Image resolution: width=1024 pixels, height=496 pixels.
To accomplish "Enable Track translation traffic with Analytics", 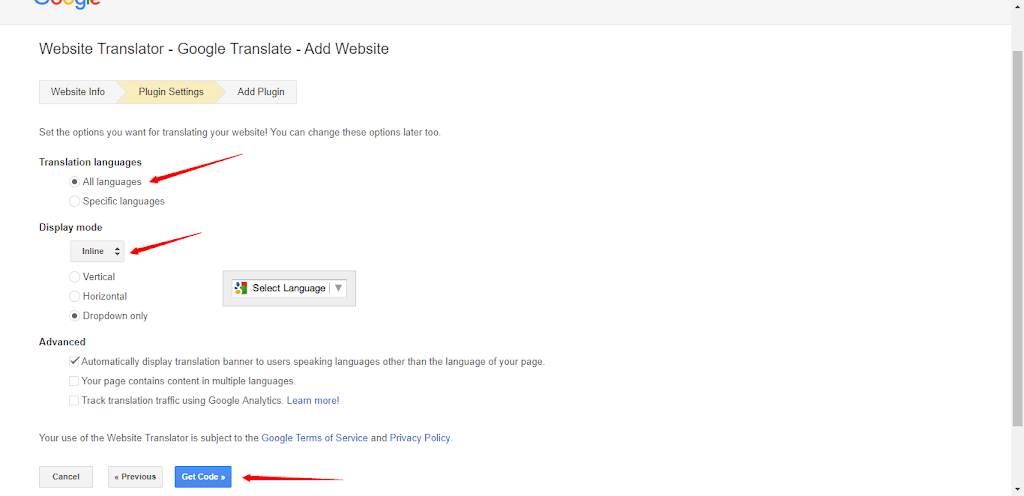I will [x=75, y=400].
